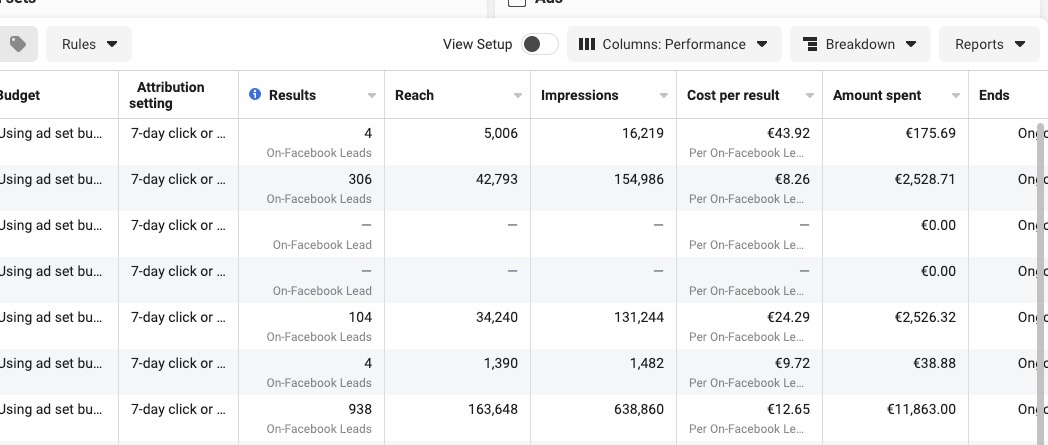Click reach value 5,006
This screenshot has width=1048, height=445.
click(501, 133)
